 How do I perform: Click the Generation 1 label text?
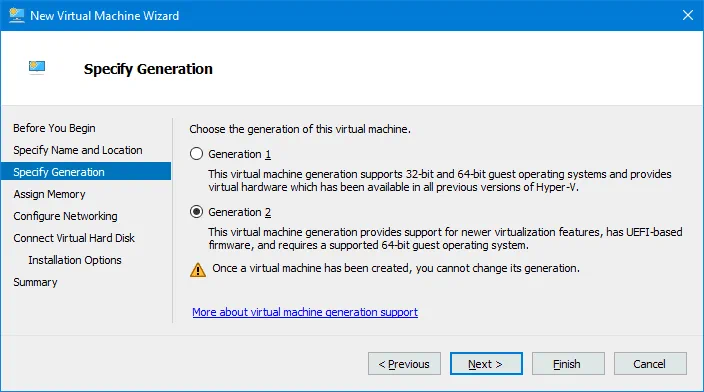(239, 154)
